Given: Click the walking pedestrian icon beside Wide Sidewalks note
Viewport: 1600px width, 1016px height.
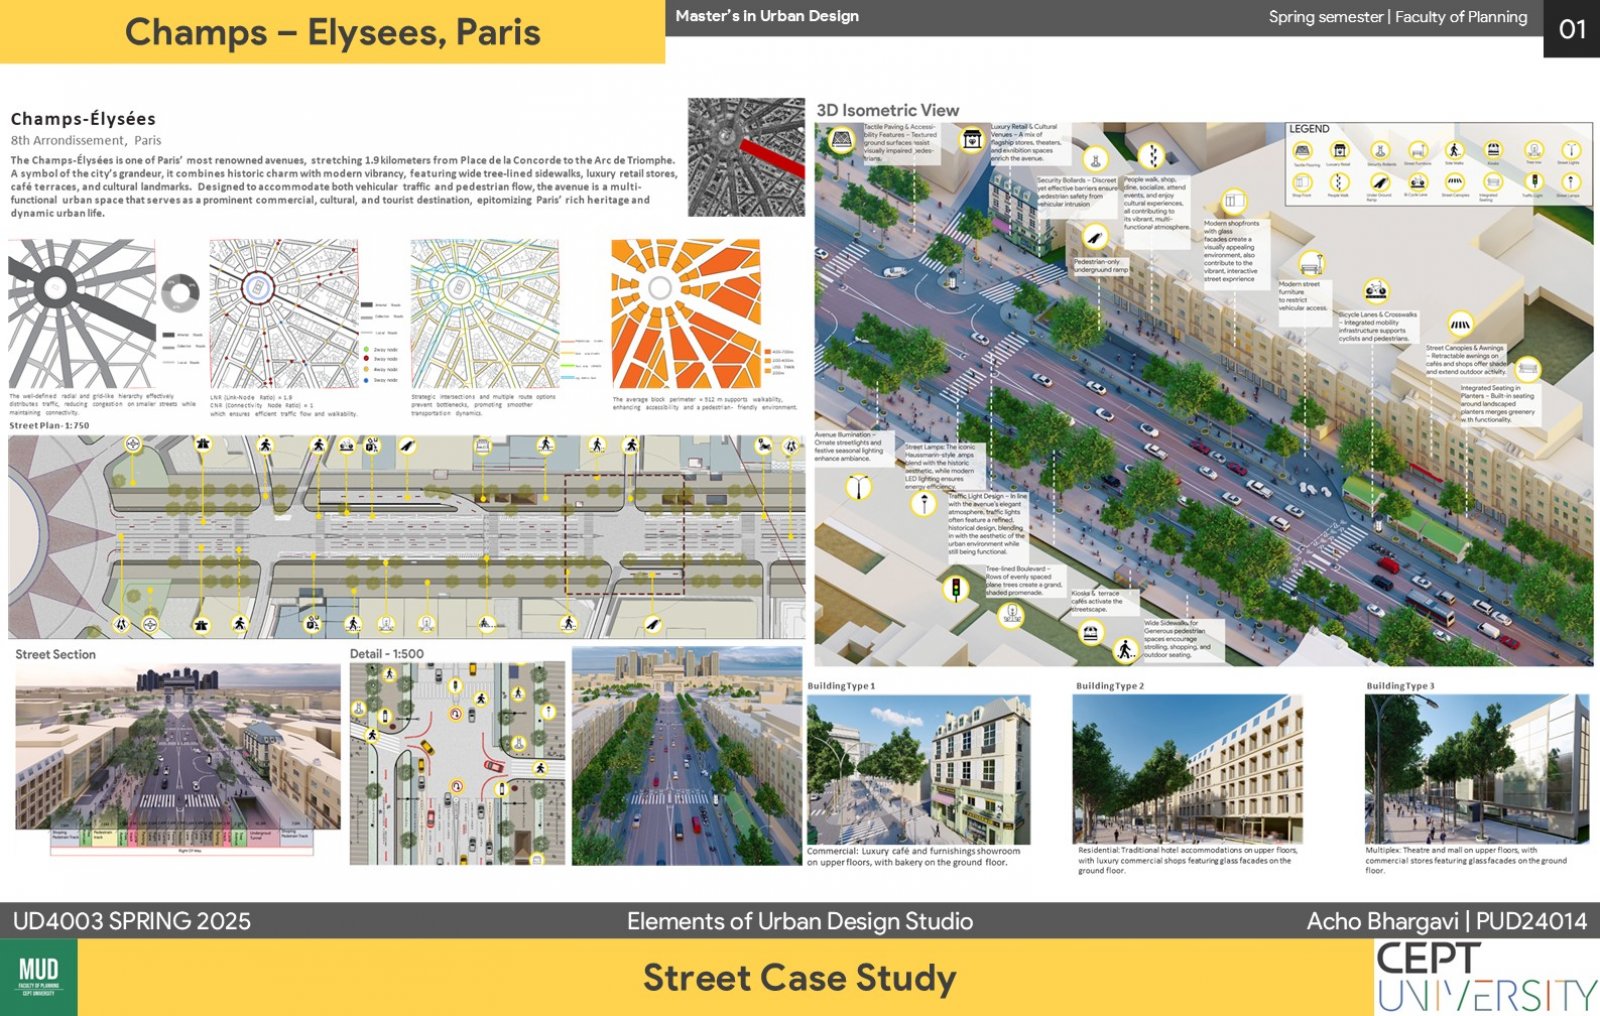Looking at the screenshot, I should [x=1125, y=650].
